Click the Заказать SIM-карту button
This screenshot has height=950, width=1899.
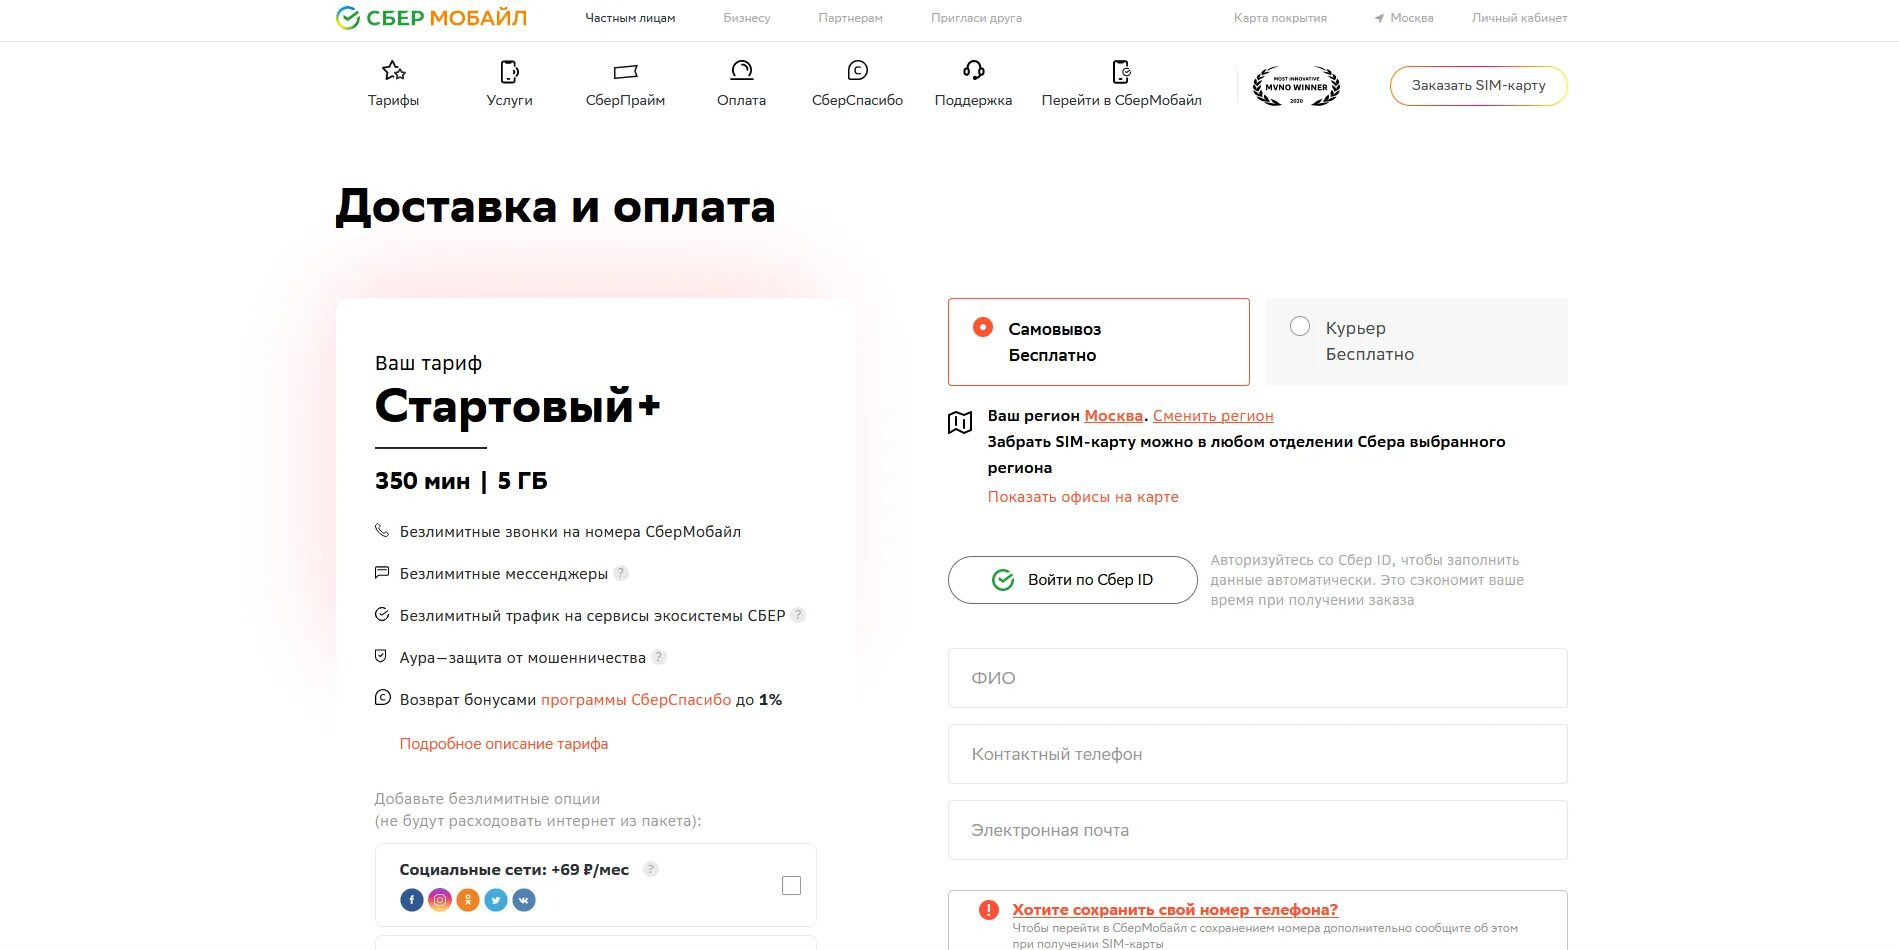1479,86
